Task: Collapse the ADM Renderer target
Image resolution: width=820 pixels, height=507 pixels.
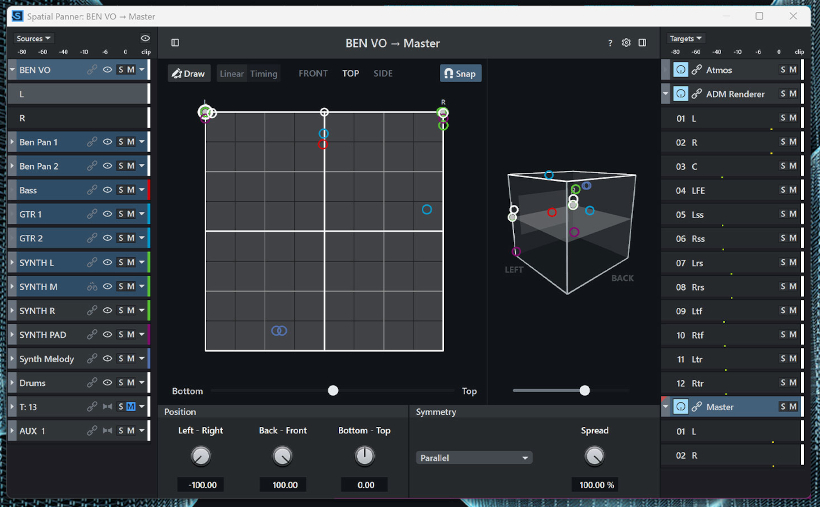Action: click(x=665, y=94)
